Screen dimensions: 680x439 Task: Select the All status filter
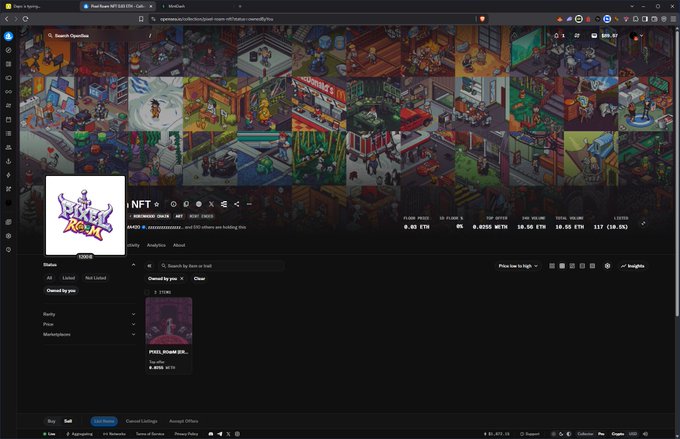pos(49,278)
